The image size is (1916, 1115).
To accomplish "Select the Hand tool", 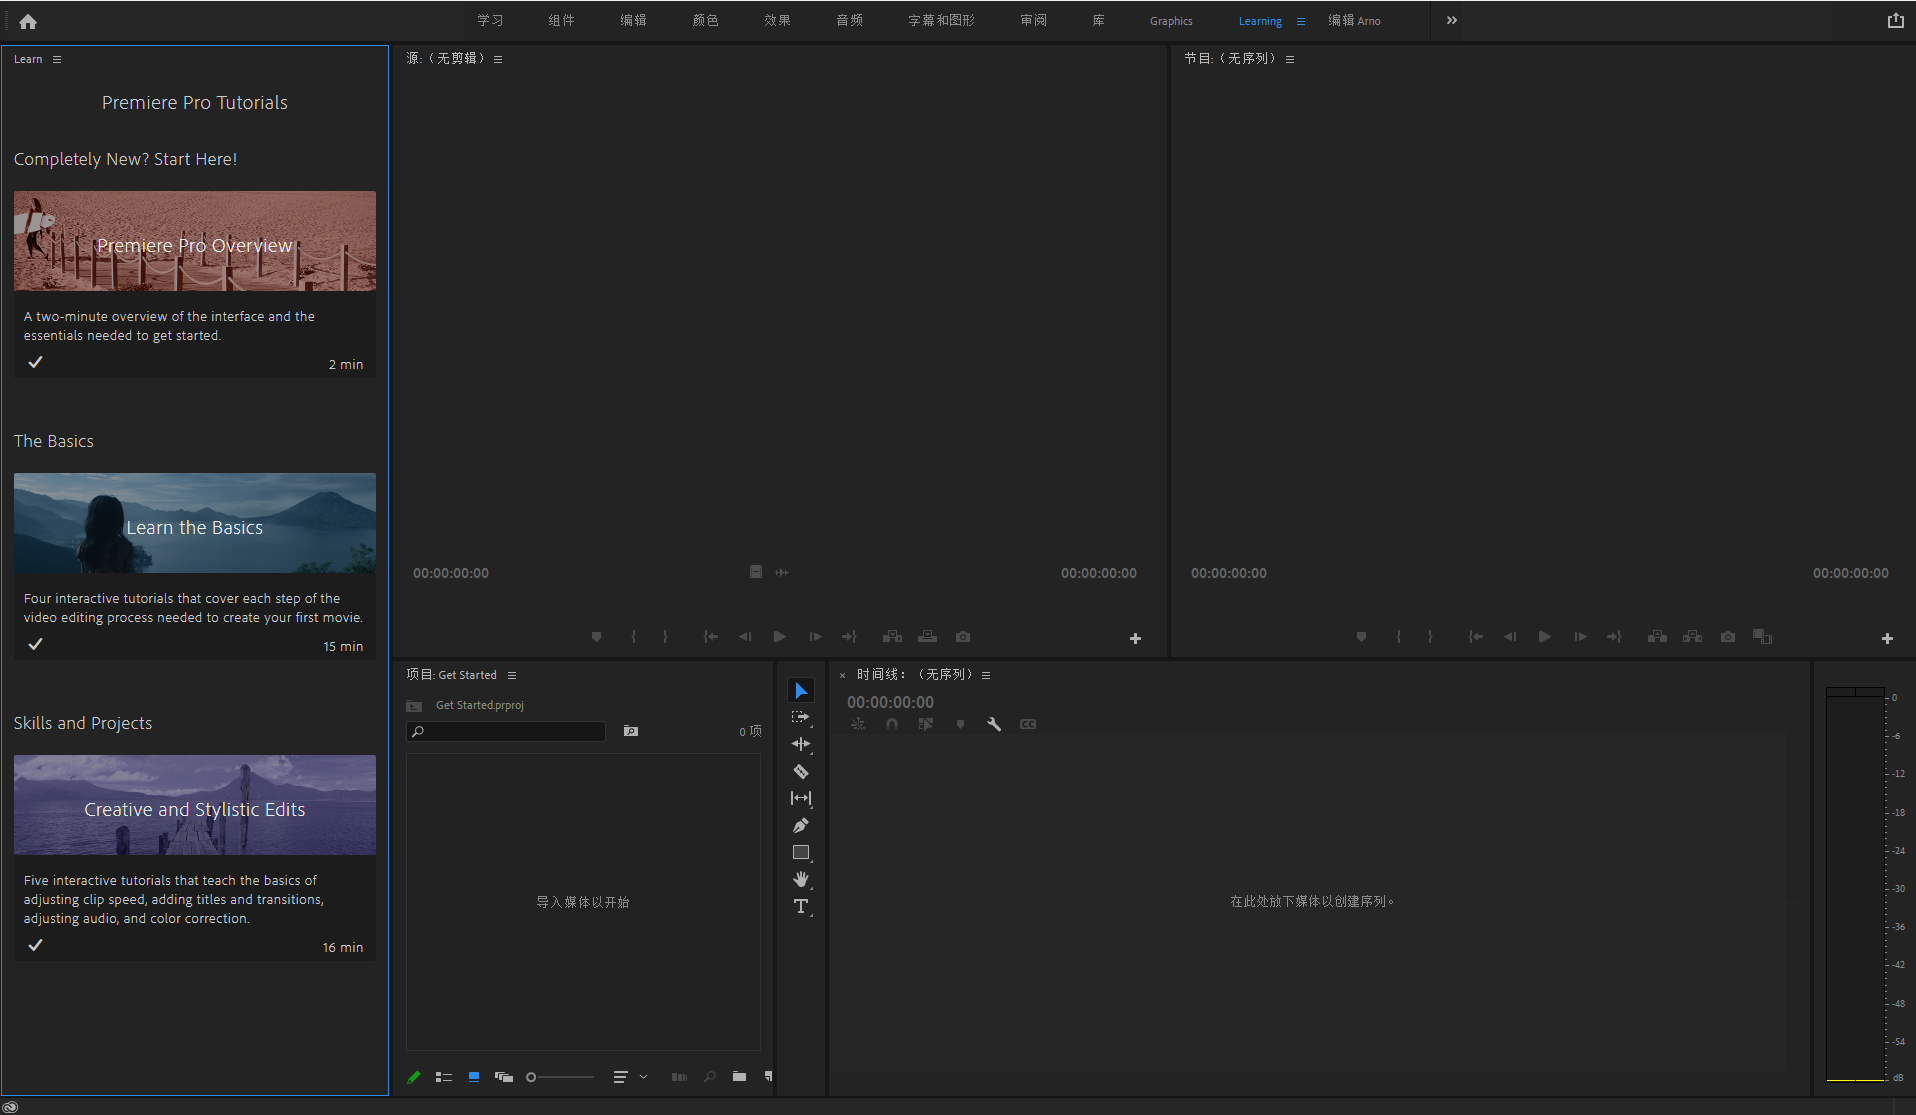I will pos(801,879).
